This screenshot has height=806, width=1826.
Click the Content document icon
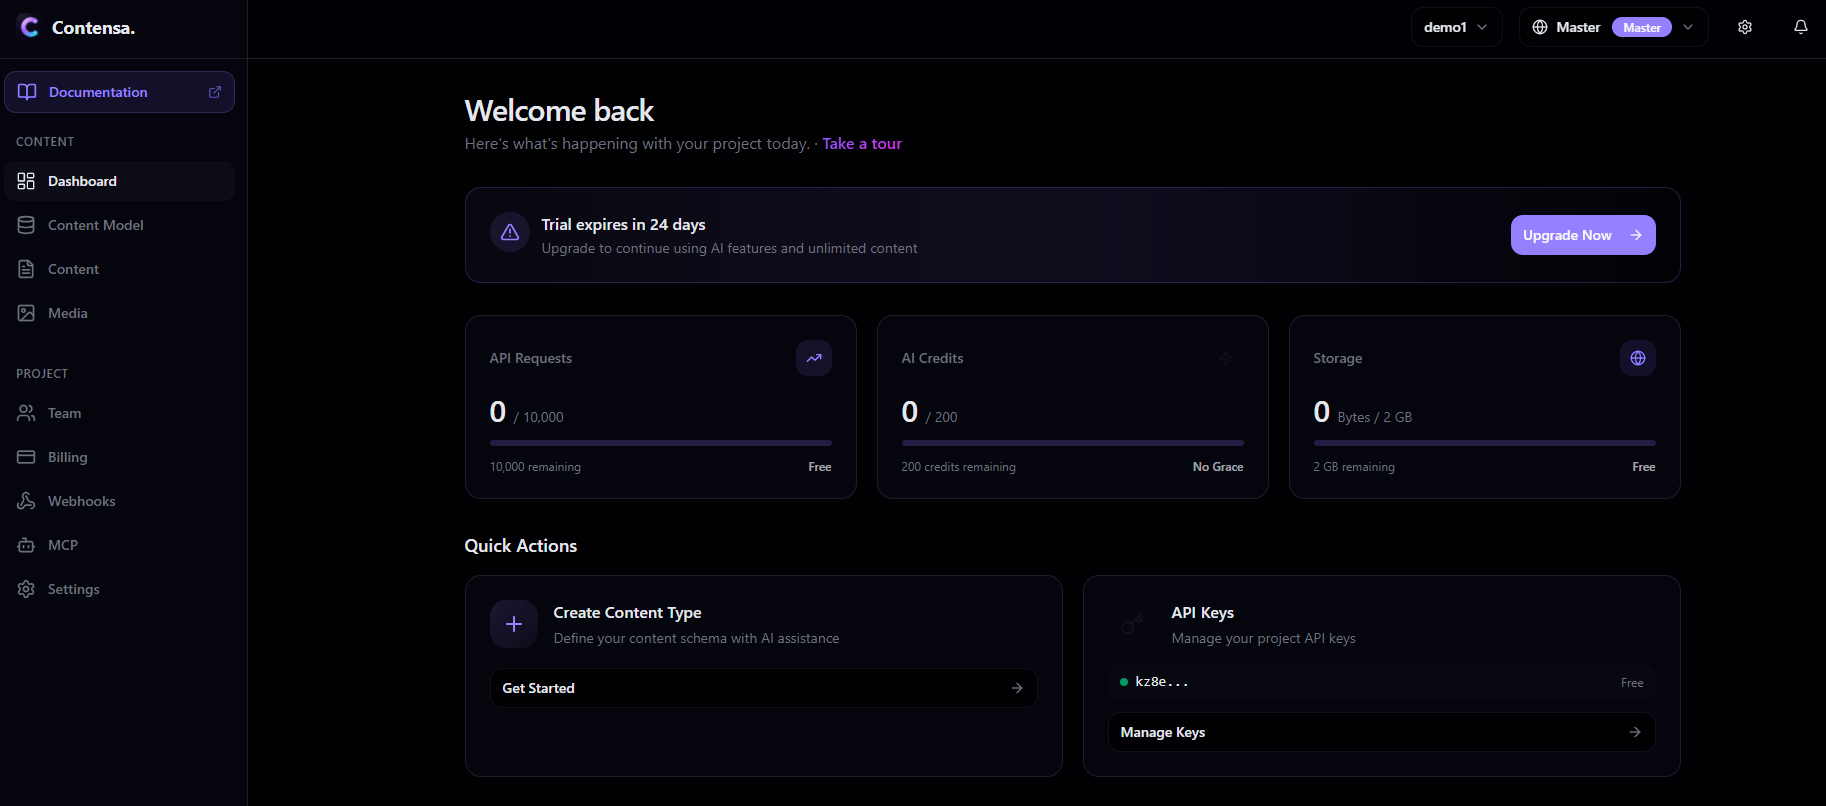tap(26, 269)
